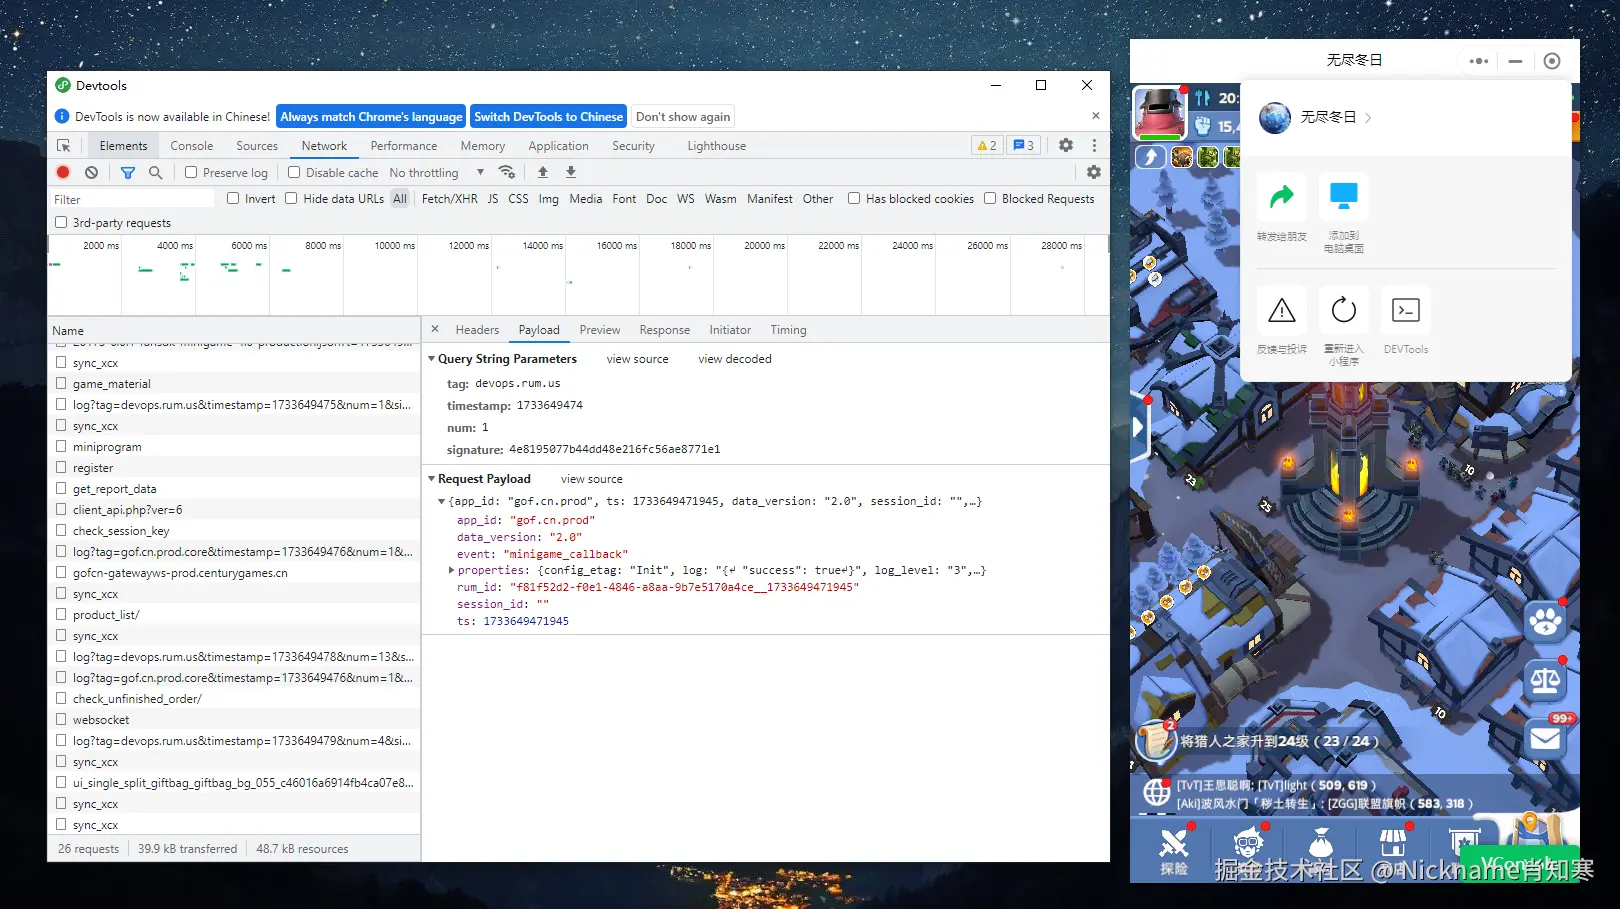Open the quest scroll icon

coord(1156,740)
